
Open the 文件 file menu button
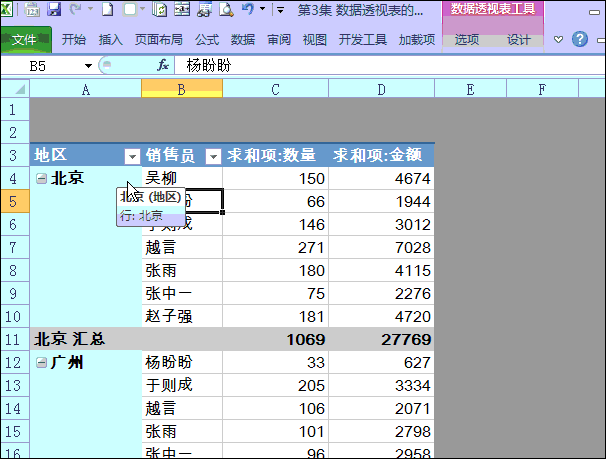[26, 39]
